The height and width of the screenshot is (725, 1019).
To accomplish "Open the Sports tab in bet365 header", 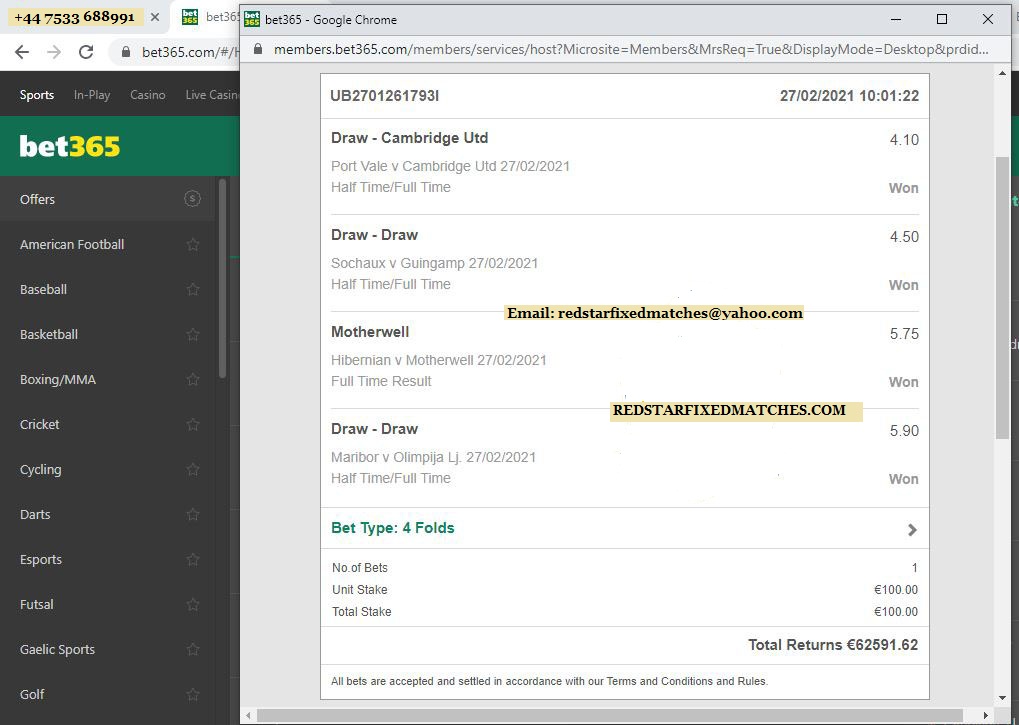I will click(37, 95).
